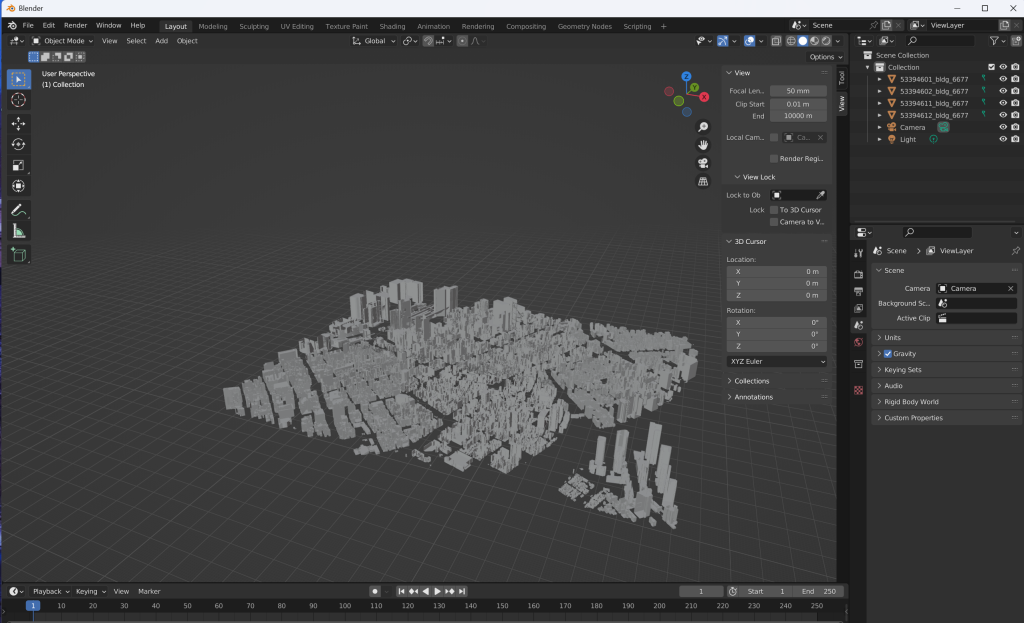
Task: Expand the Collections panel
Action: (751, 381)
